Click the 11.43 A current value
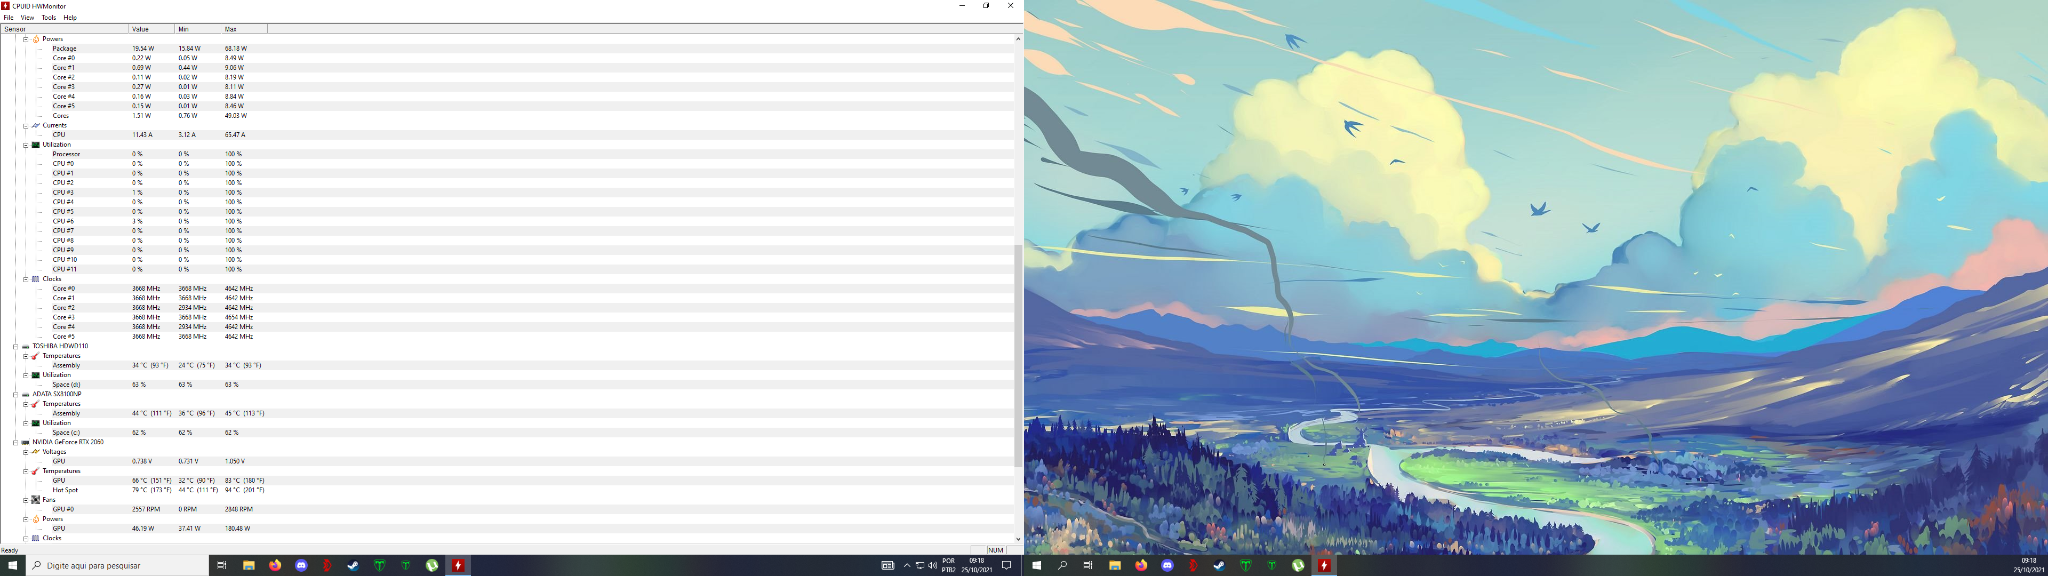Screen dimensions: 2048x576 (142, 135)
